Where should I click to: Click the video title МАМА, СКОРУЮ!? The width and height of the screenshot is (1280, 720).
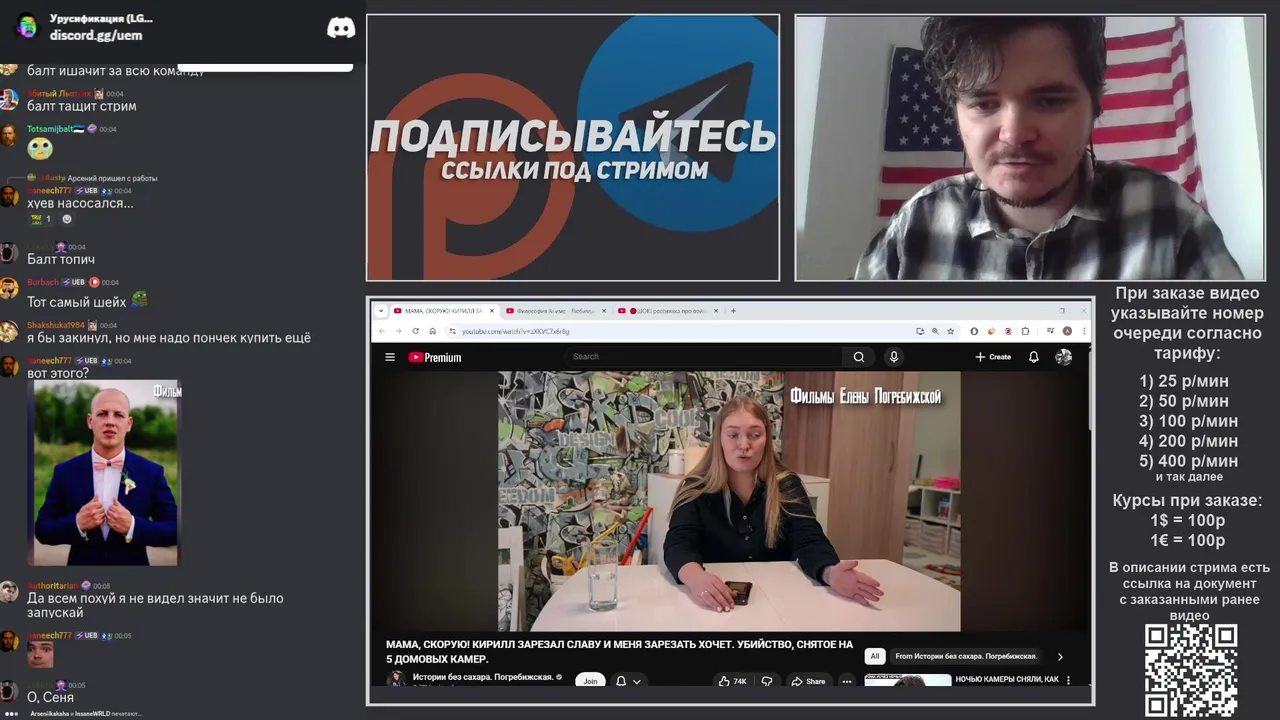[x=620, y=652]
